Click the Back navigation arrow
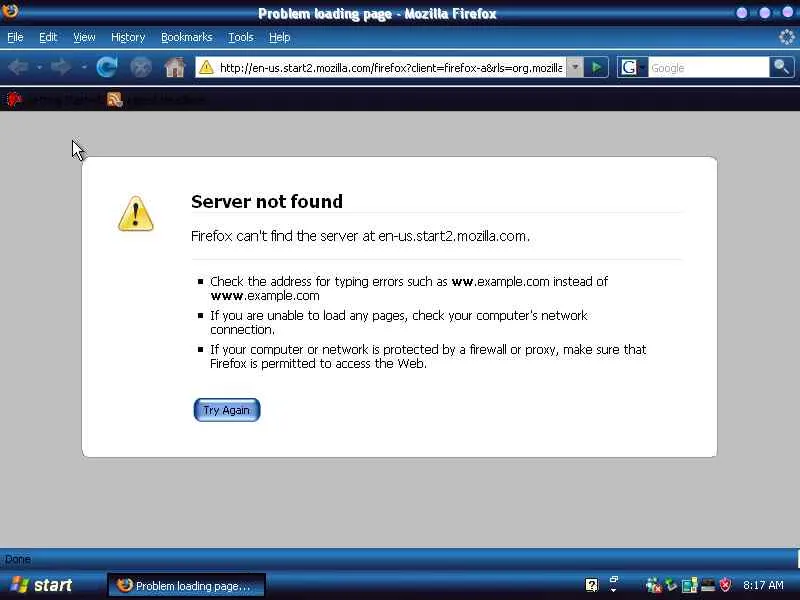 click(19, 67)
